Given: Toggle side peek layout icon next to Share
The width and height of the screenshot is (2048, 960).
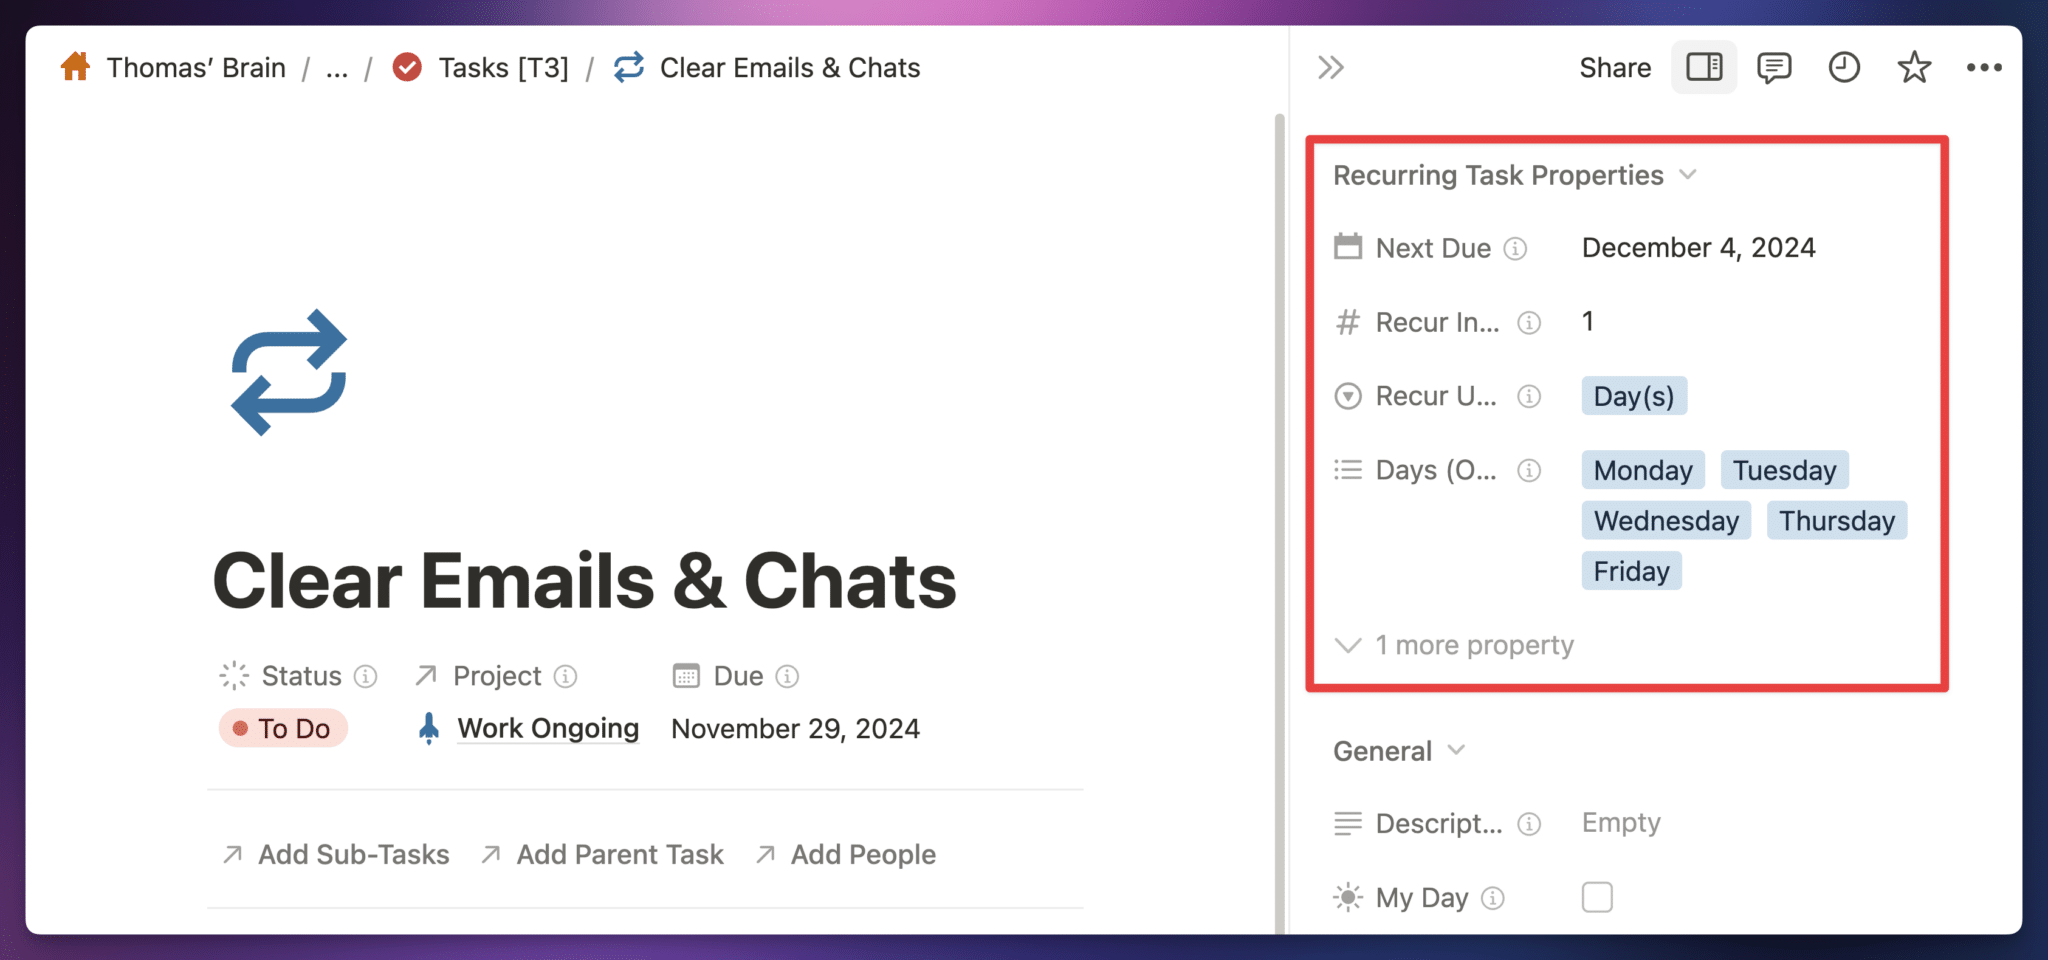Looking at the screenshot, I should [x=1704, y=67].
